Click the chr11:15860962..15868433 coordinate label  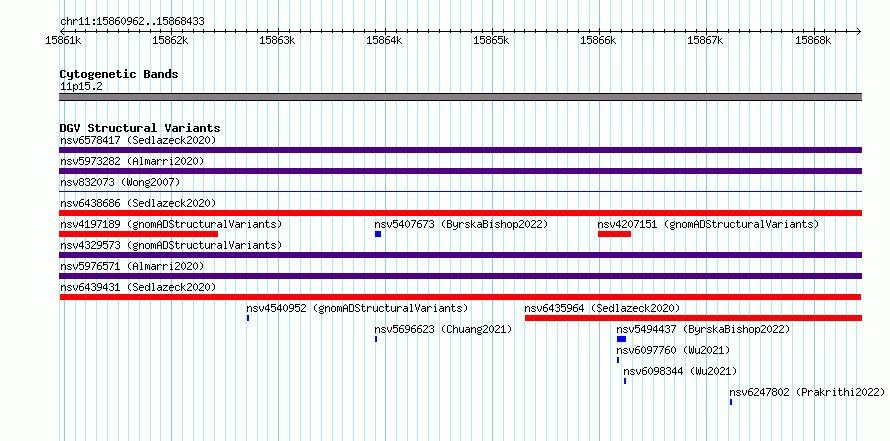click(x=132, y=22)
